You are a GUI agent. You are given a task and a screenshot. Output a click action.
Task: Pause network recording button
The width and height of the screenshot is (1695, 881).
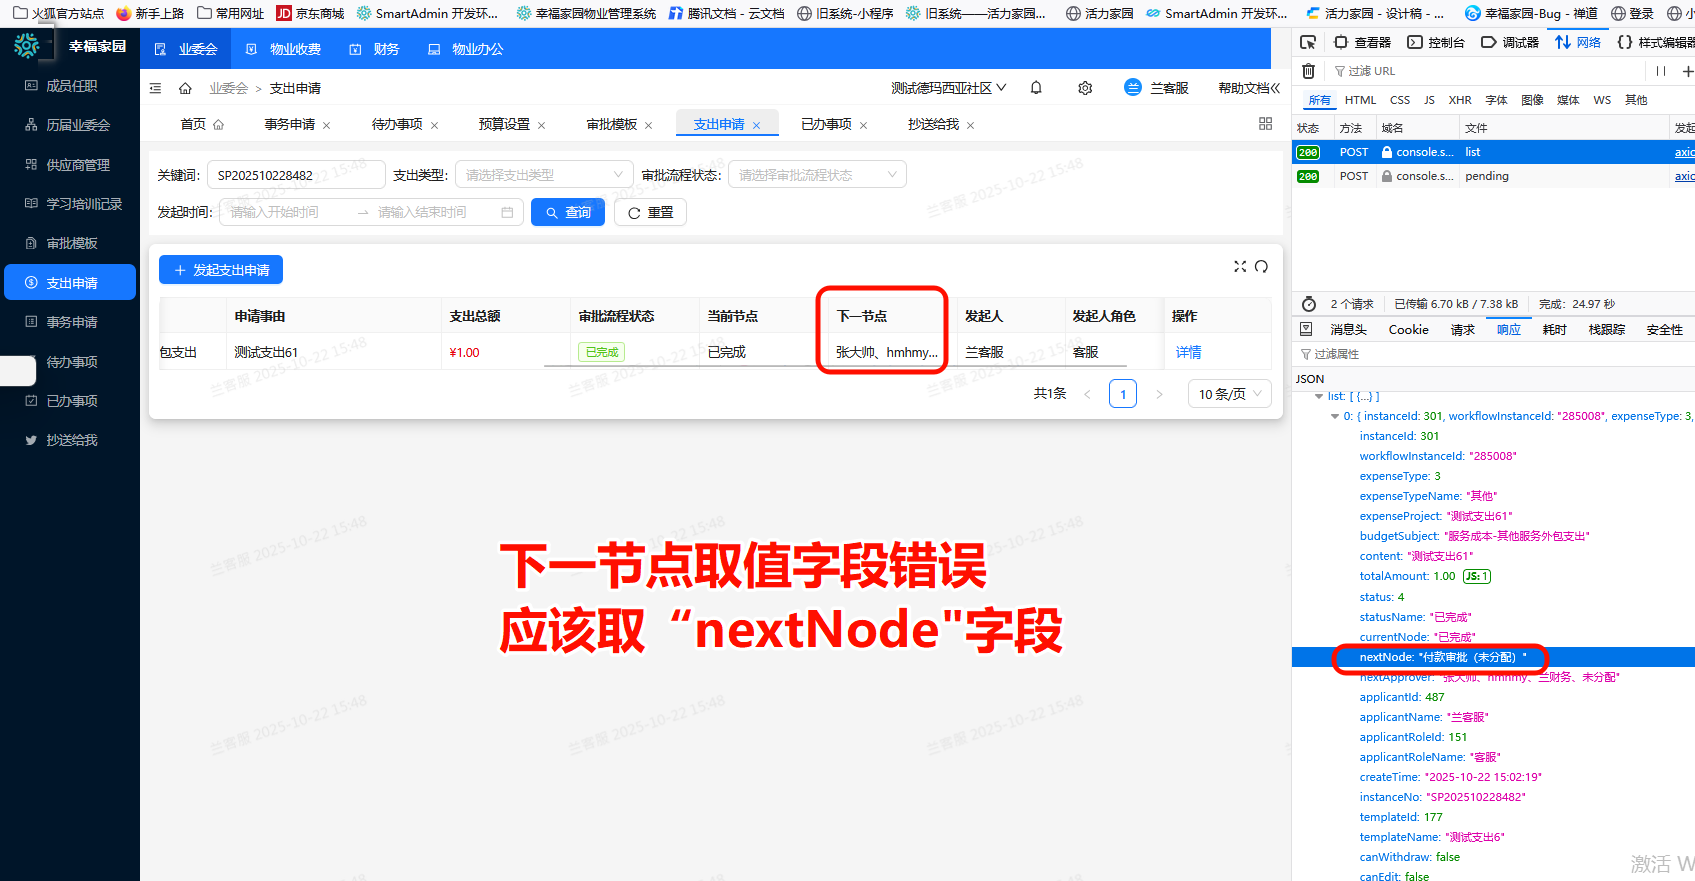(1661, 71)
